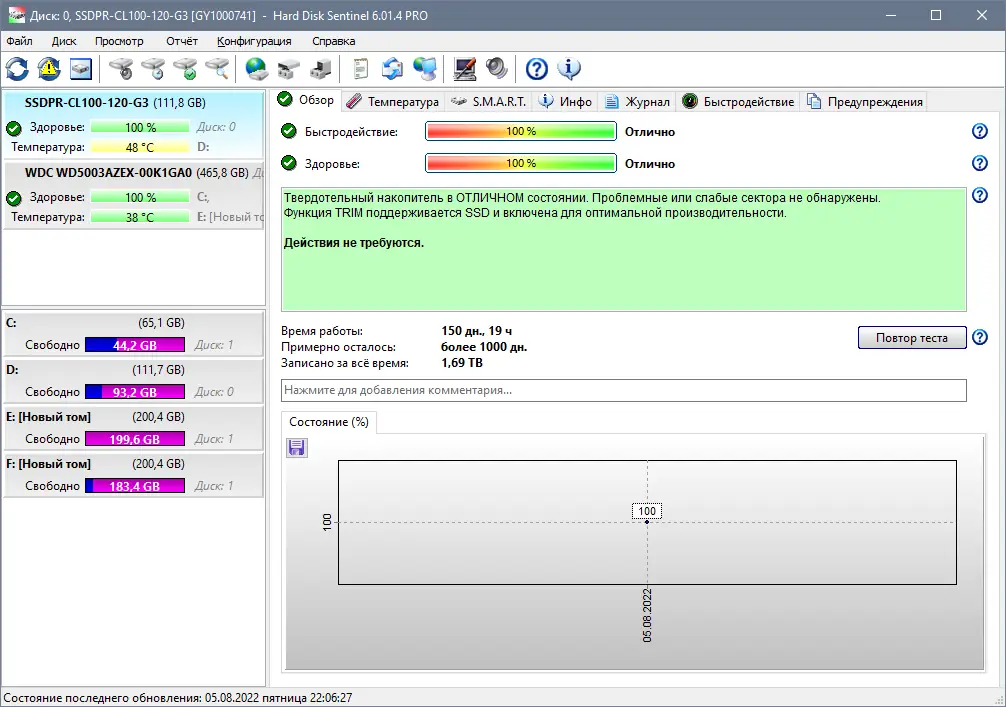Click the save chart floppy disk icon

296,447
